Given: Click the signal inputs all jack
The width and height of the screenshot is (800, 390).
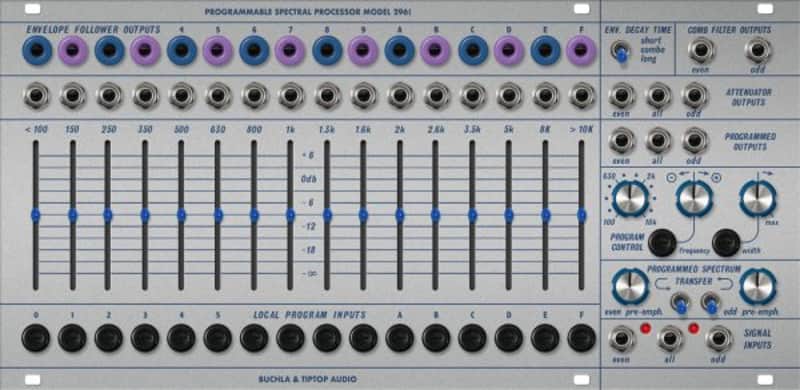Looking at the screenshot, I should click(x=670, y=339).
